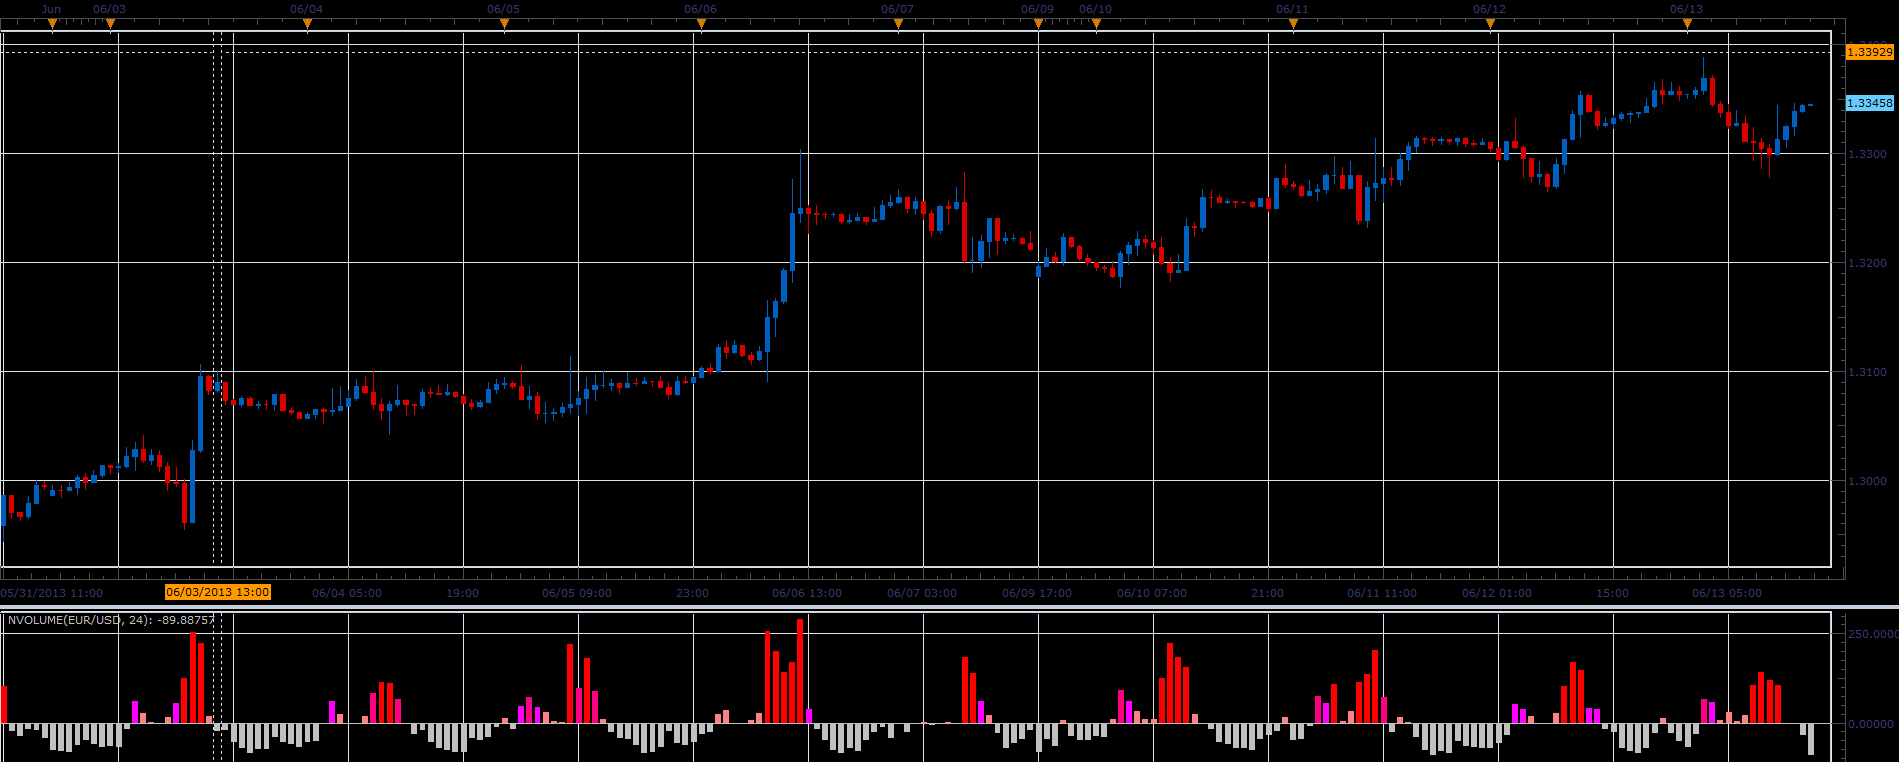Click the 06/06 orange triangle marker
Viewport: 1899px width, 762px height.
[701, 24]
